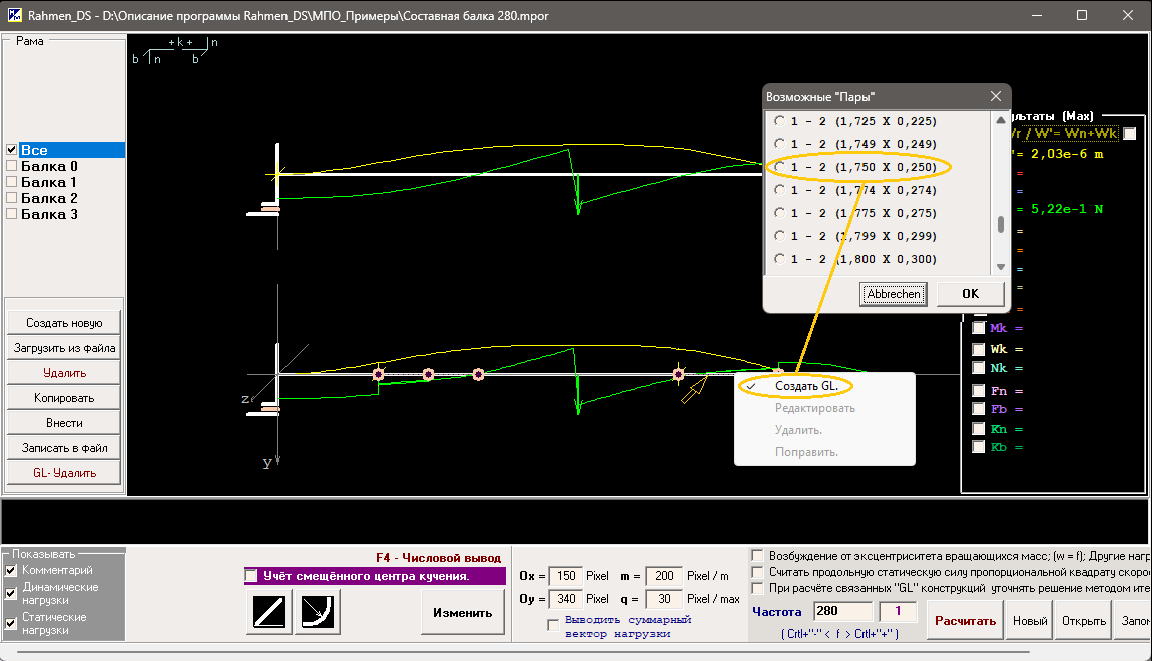
Task: Close the Возможные "Пары" dialog
Action: click(996, 97)
